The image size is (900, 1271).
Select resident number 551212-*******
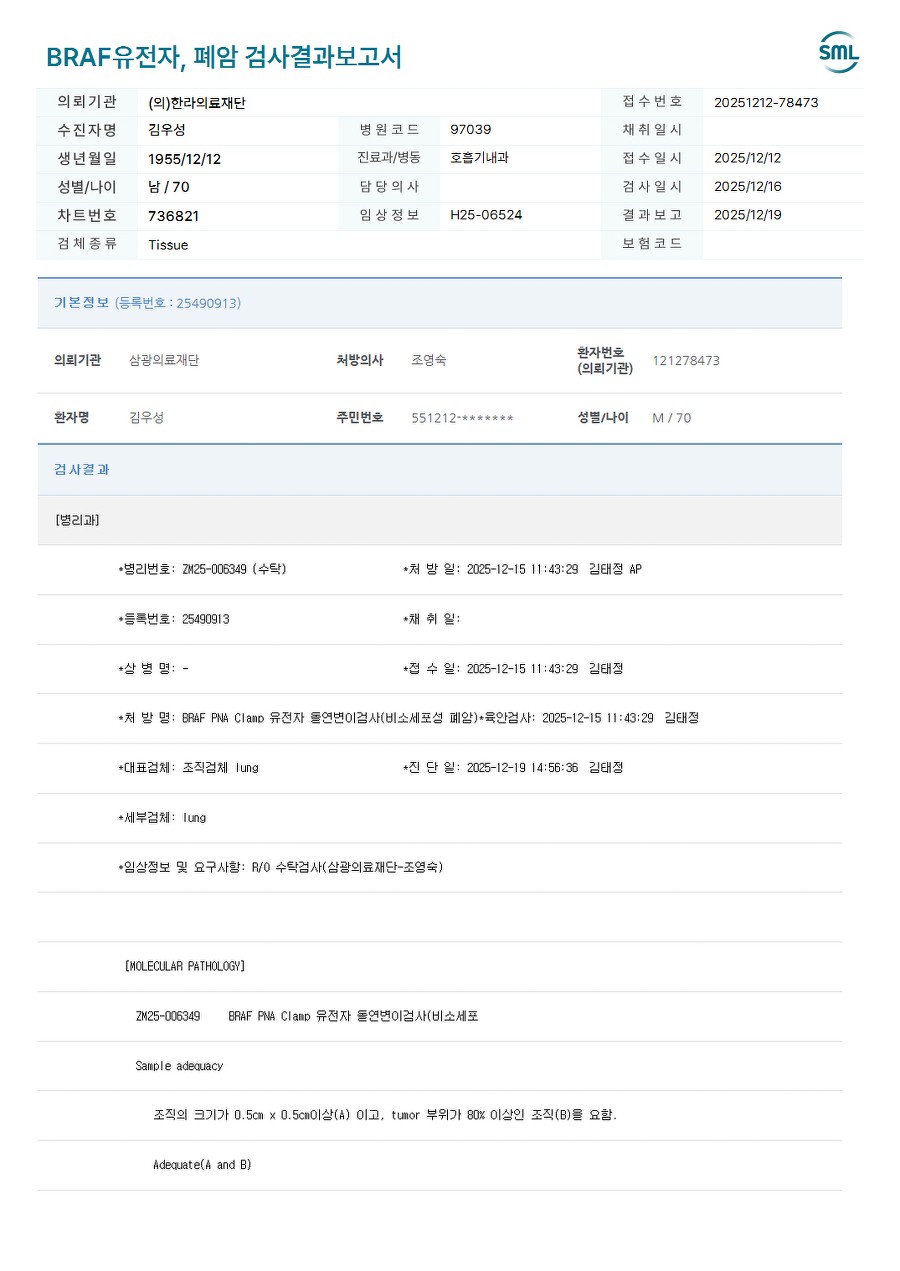tap(462, 418)
